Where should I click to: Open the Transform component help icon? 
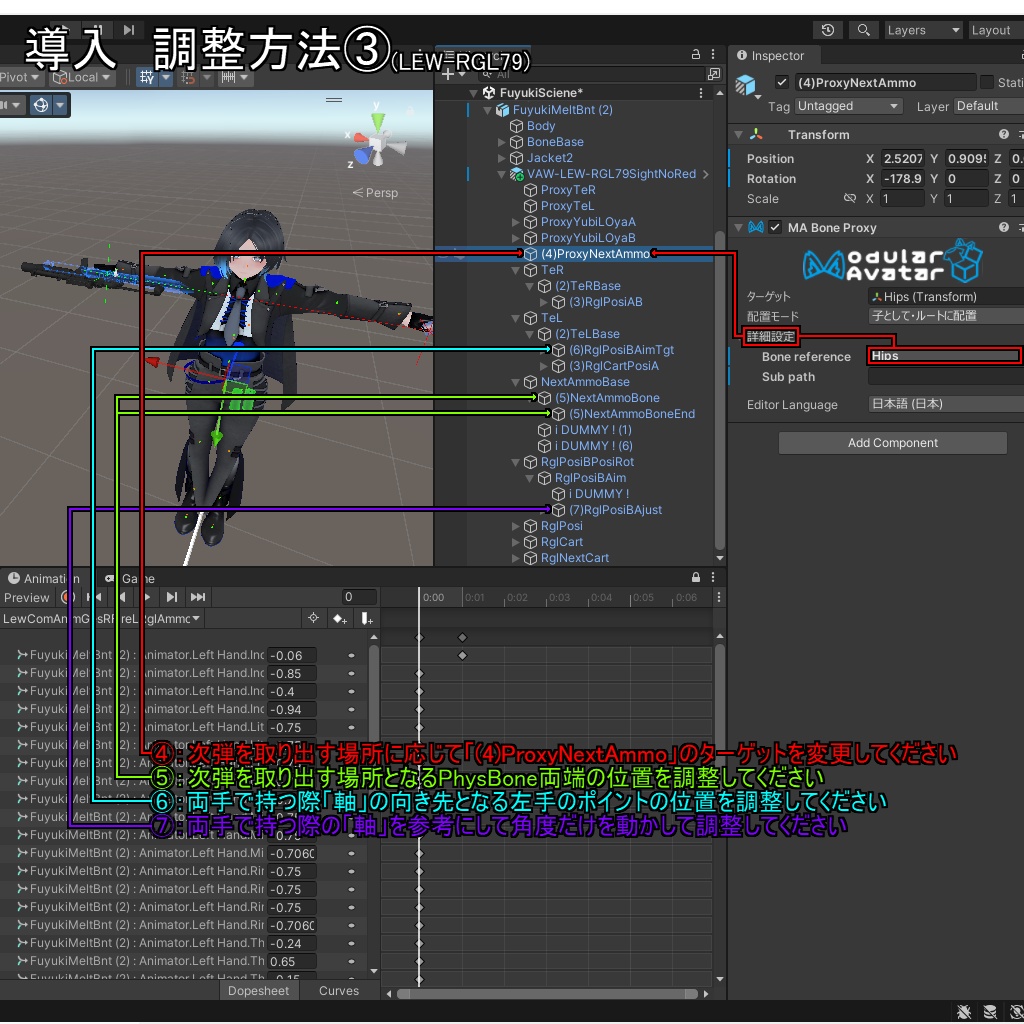coord(1004,134)
